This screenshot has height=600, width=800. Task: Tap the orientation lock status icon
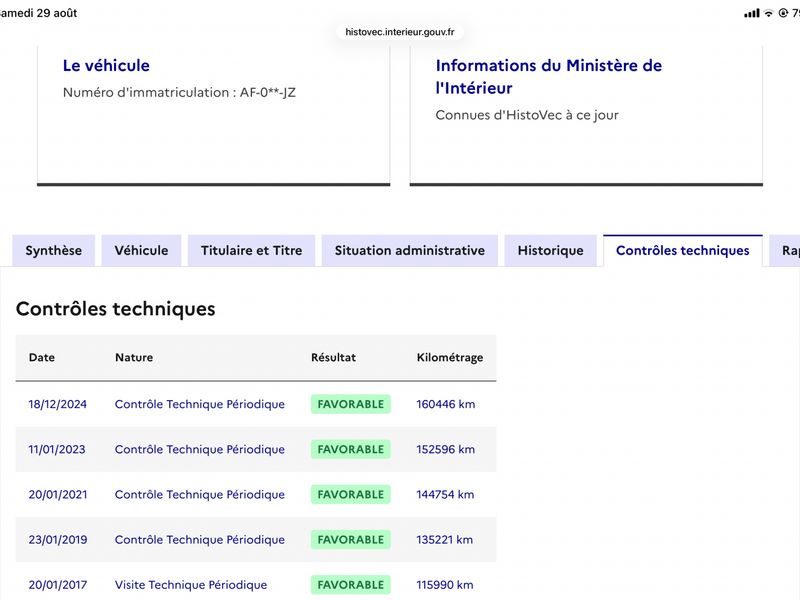pyautogui.click(x=783, y=13)
